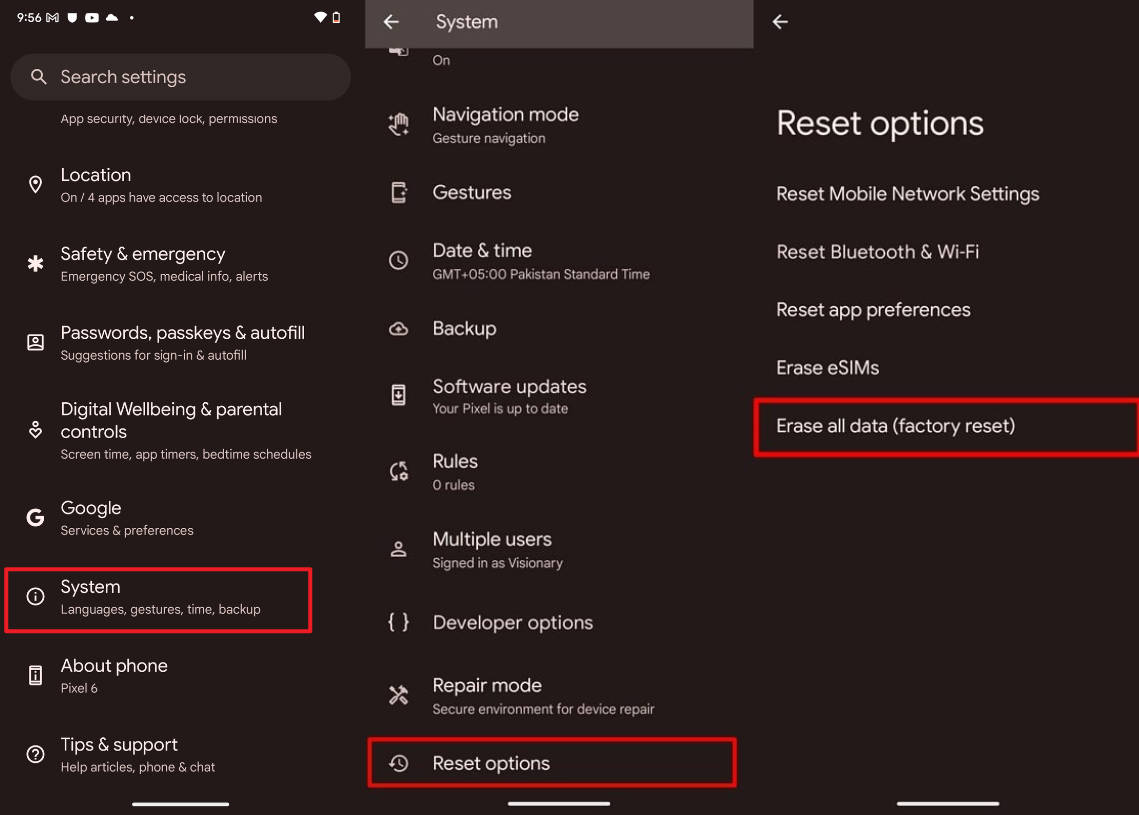1139x815 pixels.
Task: Tap Reset Bluetooth & Wi-Fi
Action: coord(878,252)
